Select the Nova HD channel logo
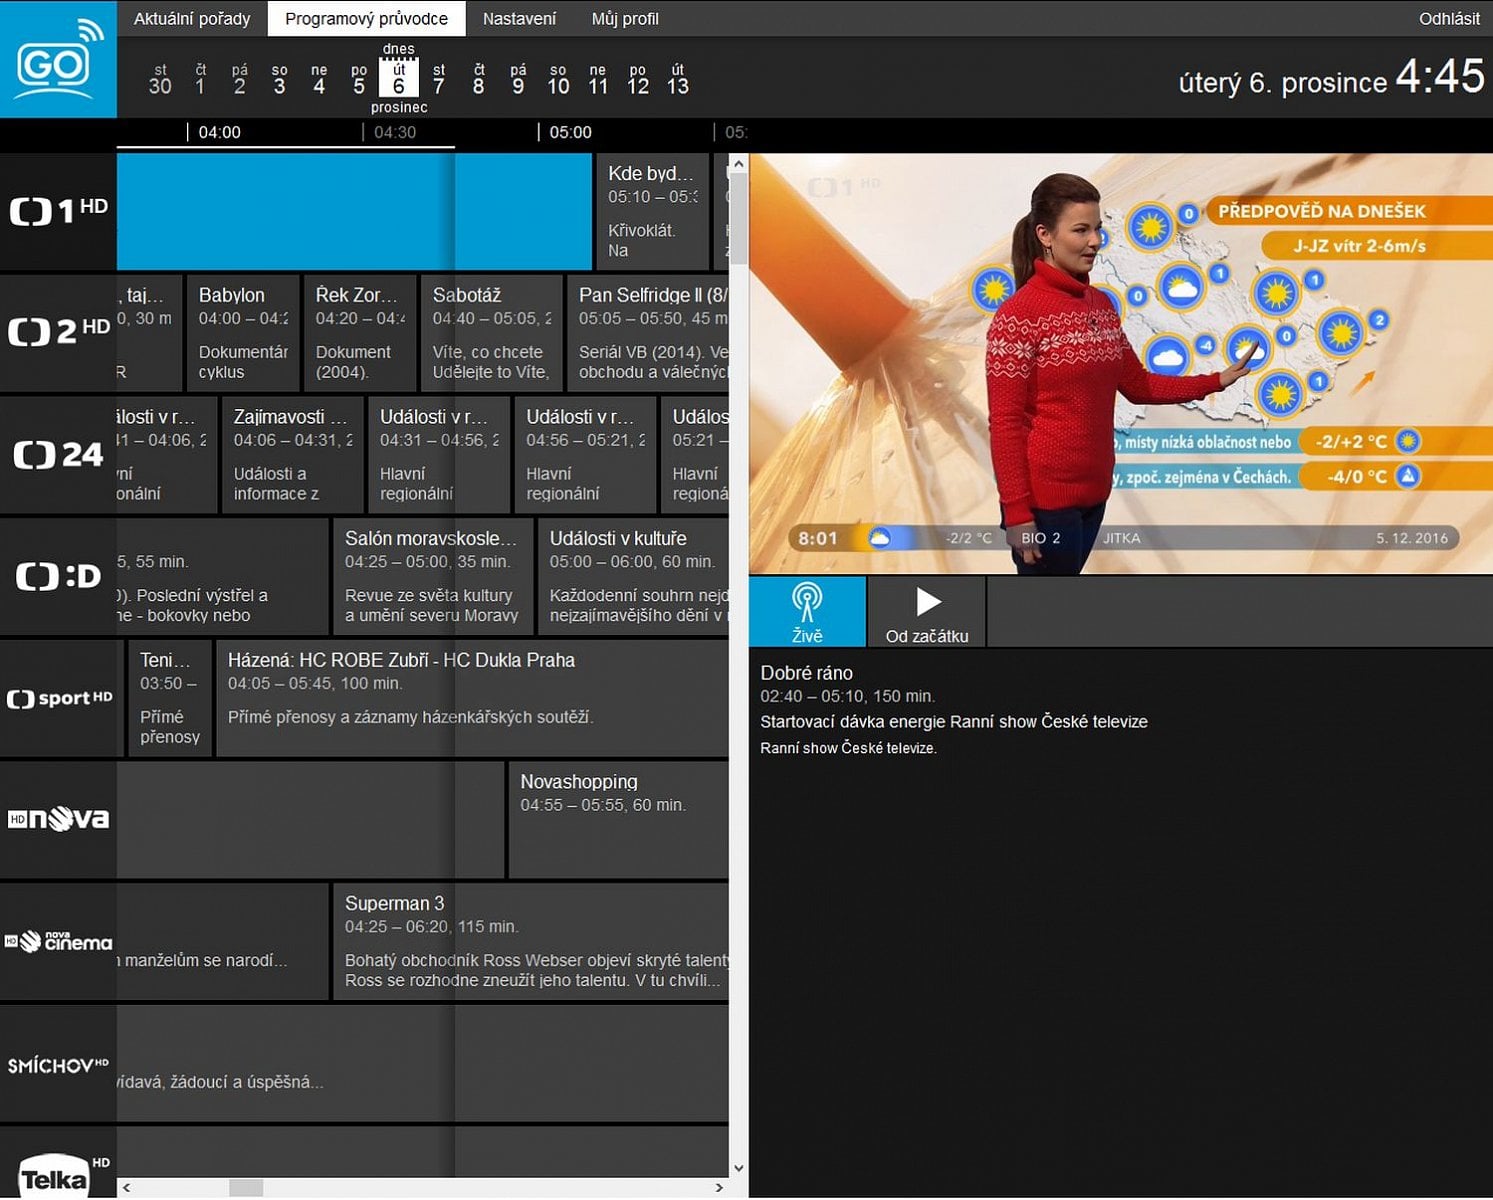This screenshot has width=1493, height=1200. (x=58, y=820)
